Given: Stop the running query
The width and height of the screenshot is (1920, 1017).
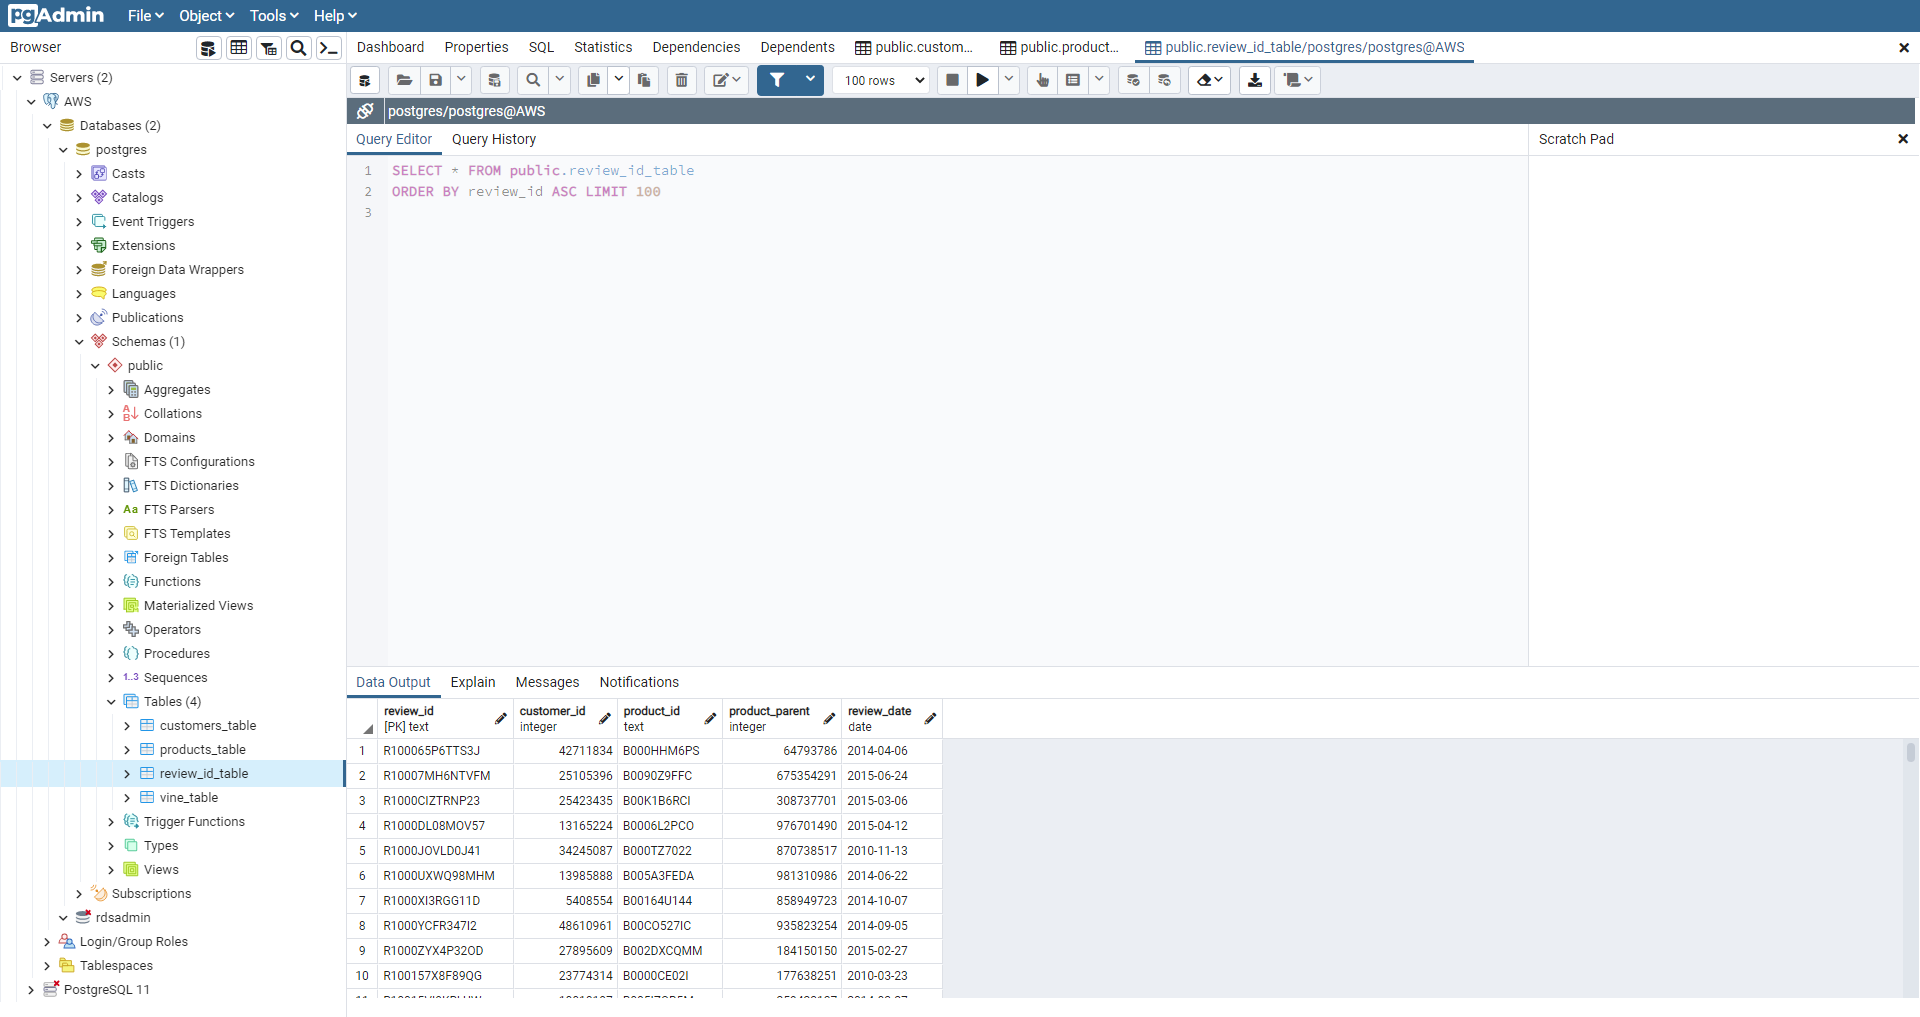Looking at the screenshot, I should [x=952, y=80].
